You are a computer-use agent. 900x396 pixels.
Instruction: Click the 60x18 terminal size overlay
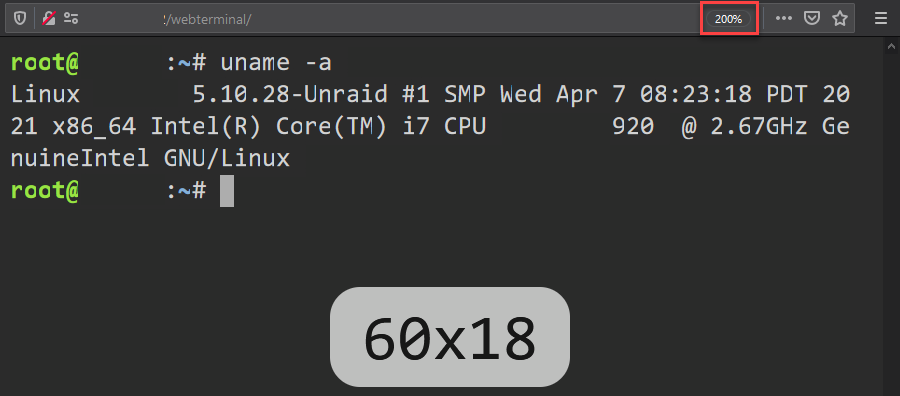pos(449,337)
